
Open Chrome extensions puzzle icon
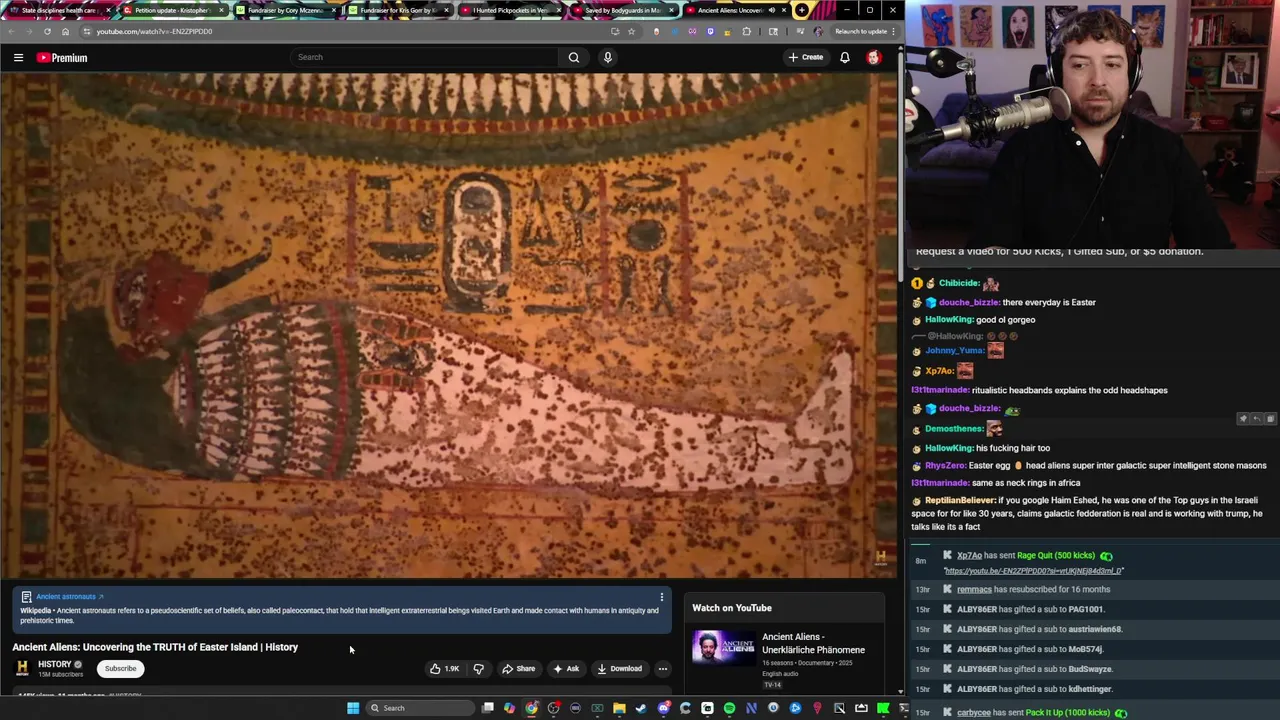pyautogui.click(x=746, y=31)
